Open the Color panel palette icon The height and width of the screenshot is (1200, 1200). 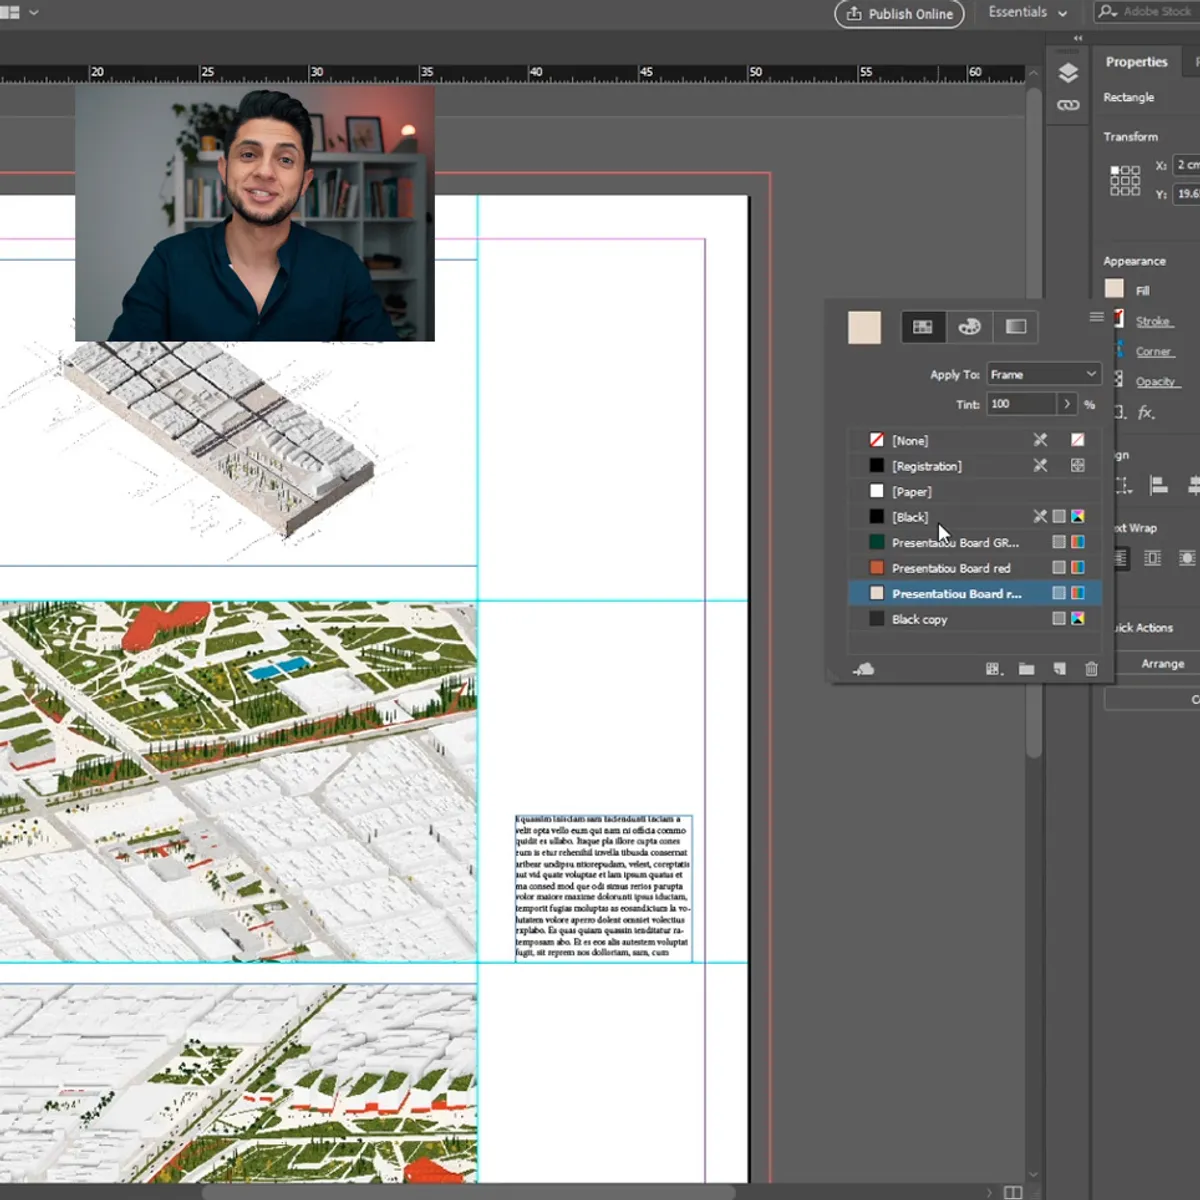[968, 326]
